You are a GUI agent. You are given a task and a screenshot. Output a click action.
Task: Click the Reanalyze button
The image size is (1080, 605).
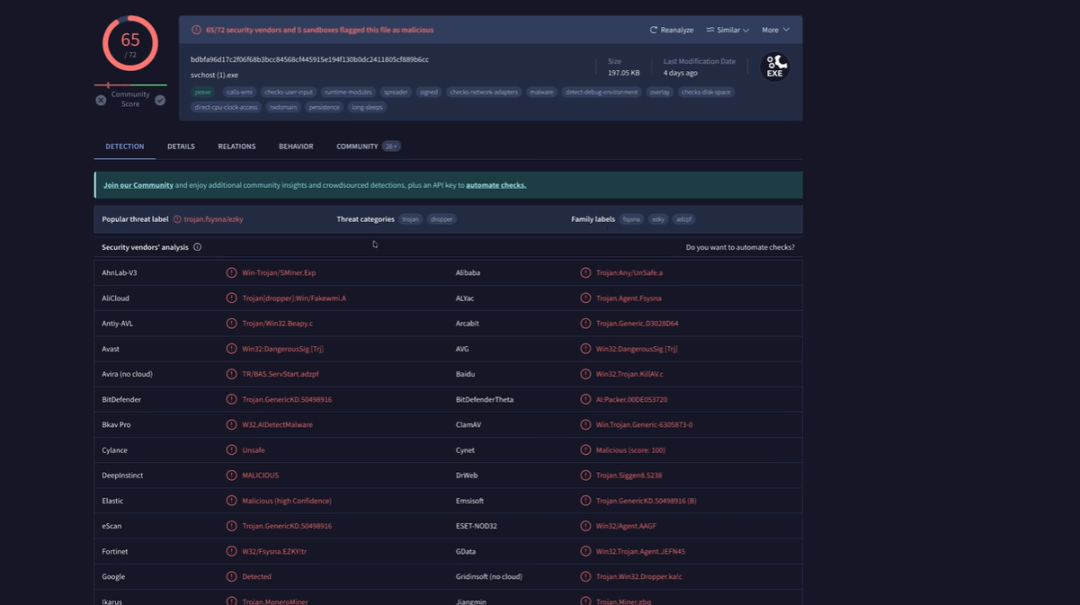click(672, 30)
